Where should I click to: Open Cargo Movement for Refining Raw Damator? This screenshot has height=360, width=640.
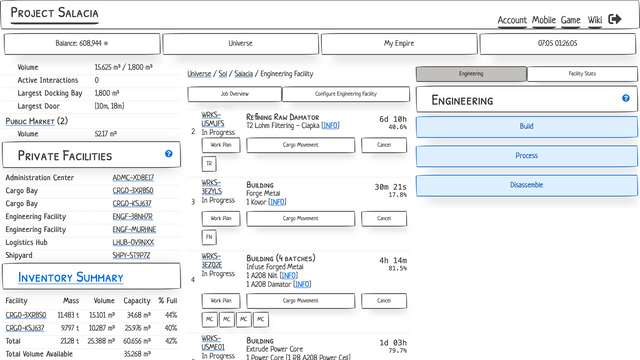[301, 145]
